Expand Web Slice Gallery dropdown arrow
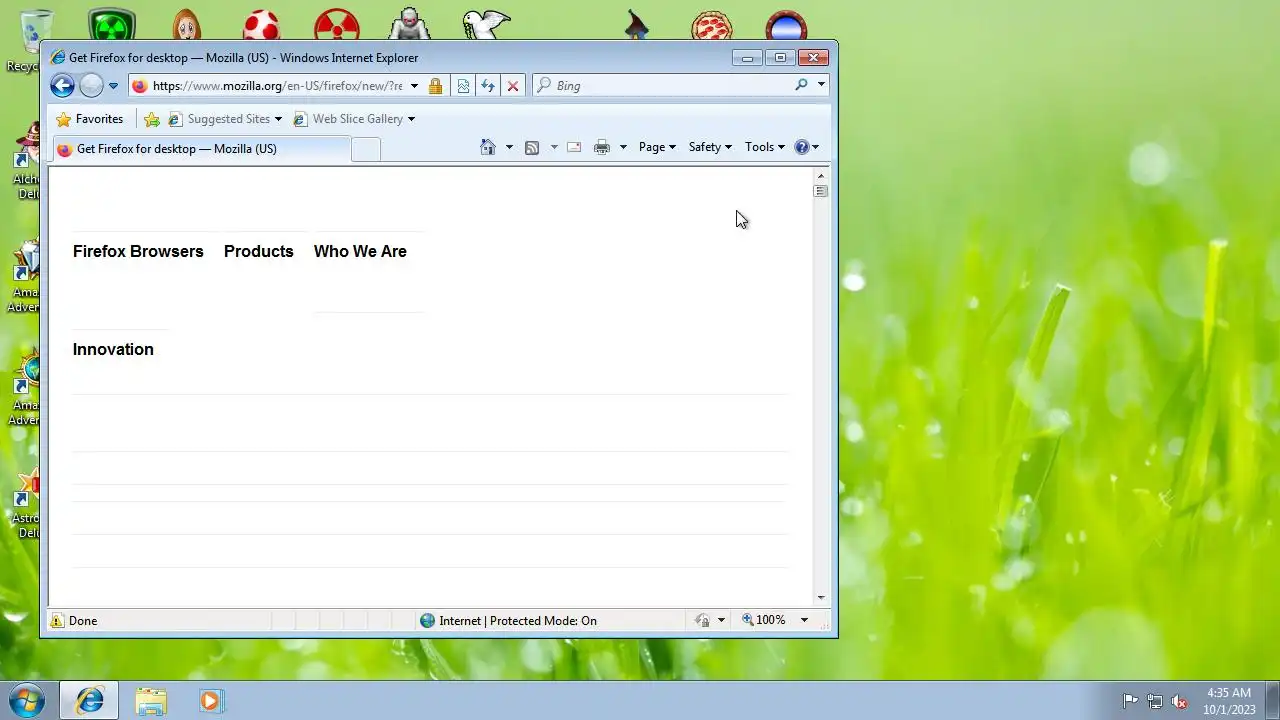The width and height of the screenshot is (1280, 720). [411, 119]
